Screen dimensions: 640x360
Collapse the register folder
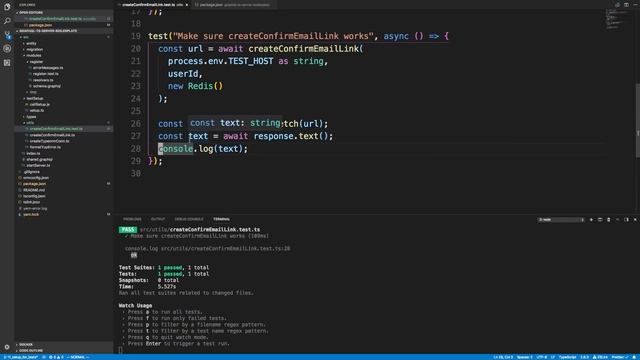coord(36,62)
